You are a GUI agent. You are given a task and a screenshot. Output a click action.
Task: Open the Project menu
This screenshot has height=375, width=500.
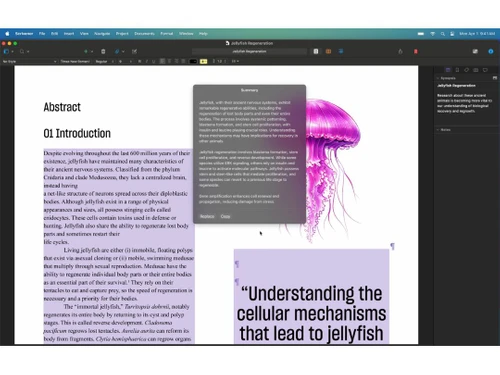(122, 34)
